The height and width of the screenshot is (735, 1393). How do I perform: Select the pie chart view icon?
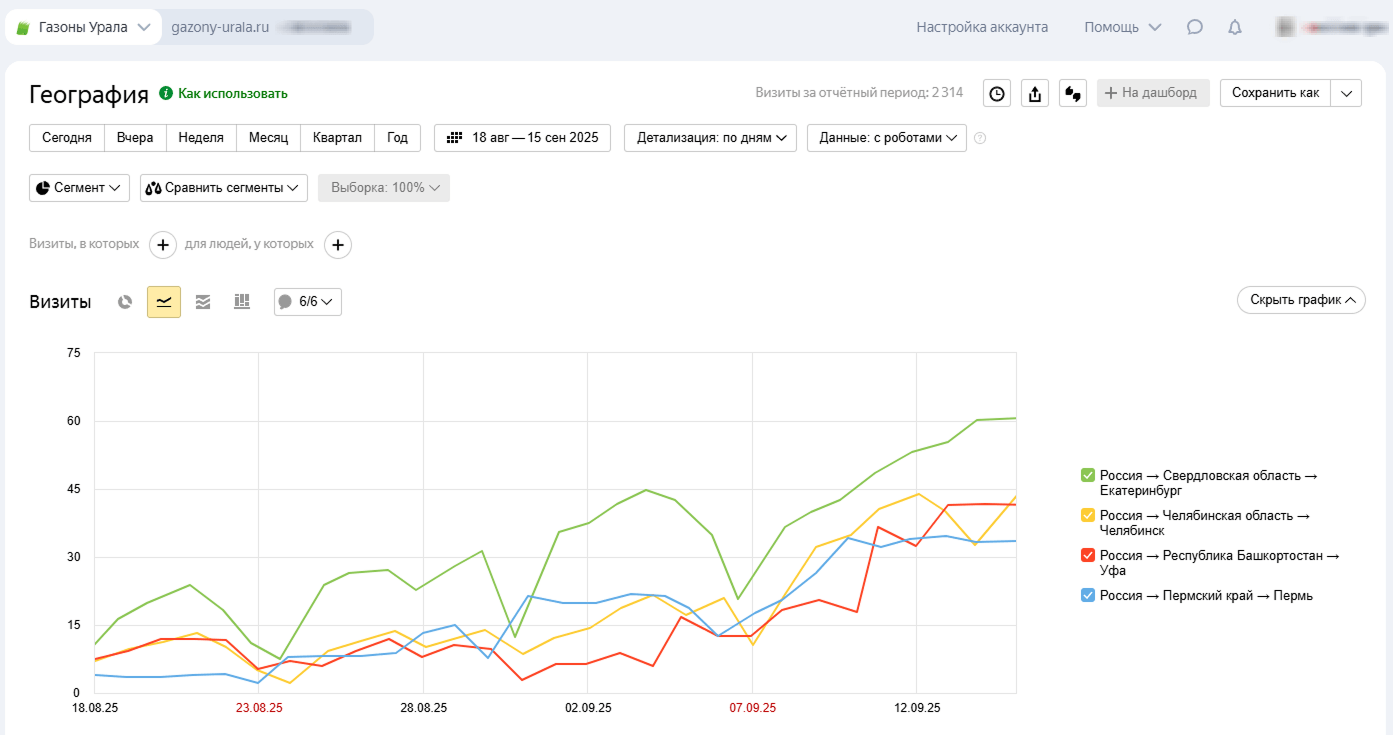click(x=125, y=301)
